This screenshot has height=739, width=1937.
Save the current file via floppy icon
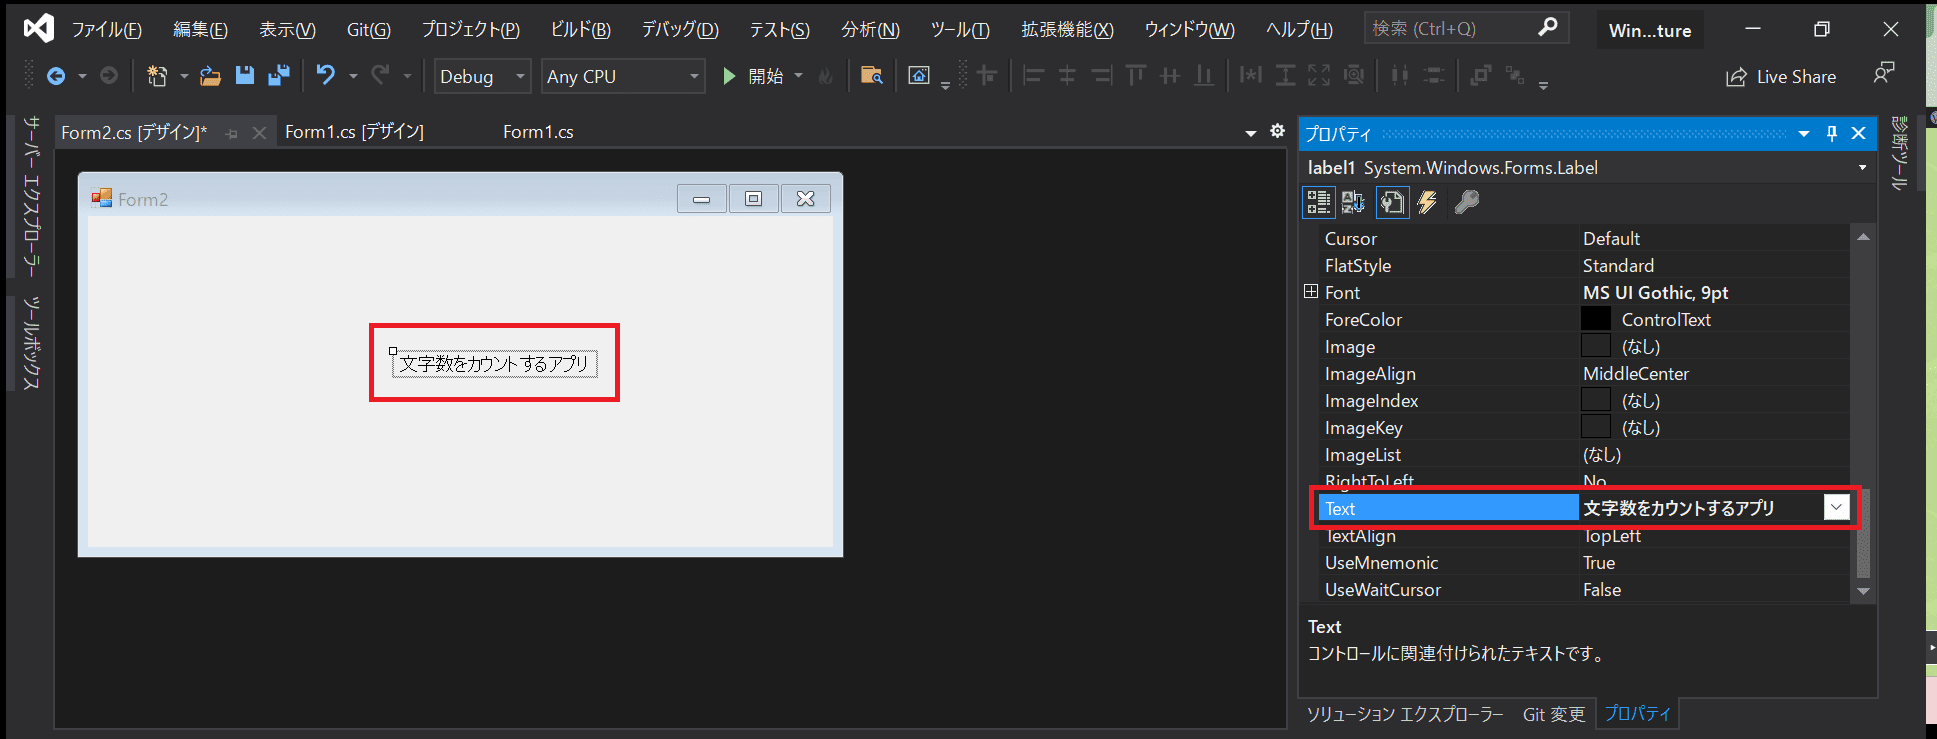(244, 76)
